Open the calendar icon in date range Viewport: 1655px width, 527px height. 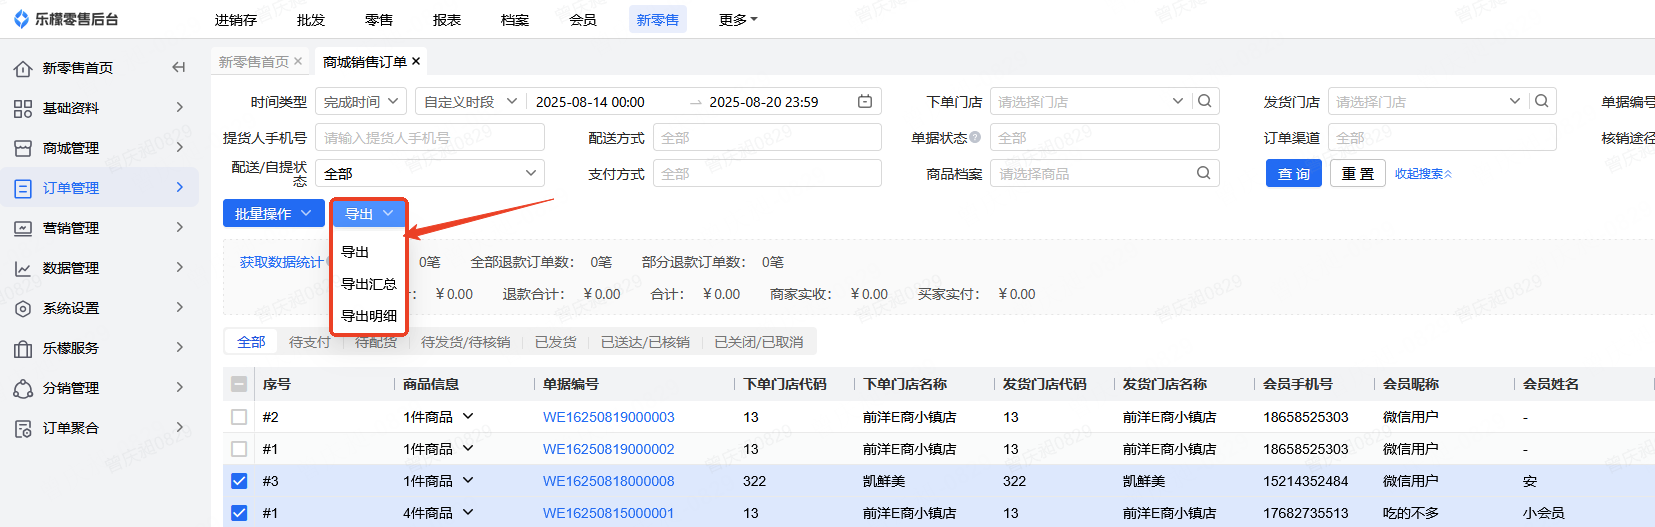tap(865, 101)
